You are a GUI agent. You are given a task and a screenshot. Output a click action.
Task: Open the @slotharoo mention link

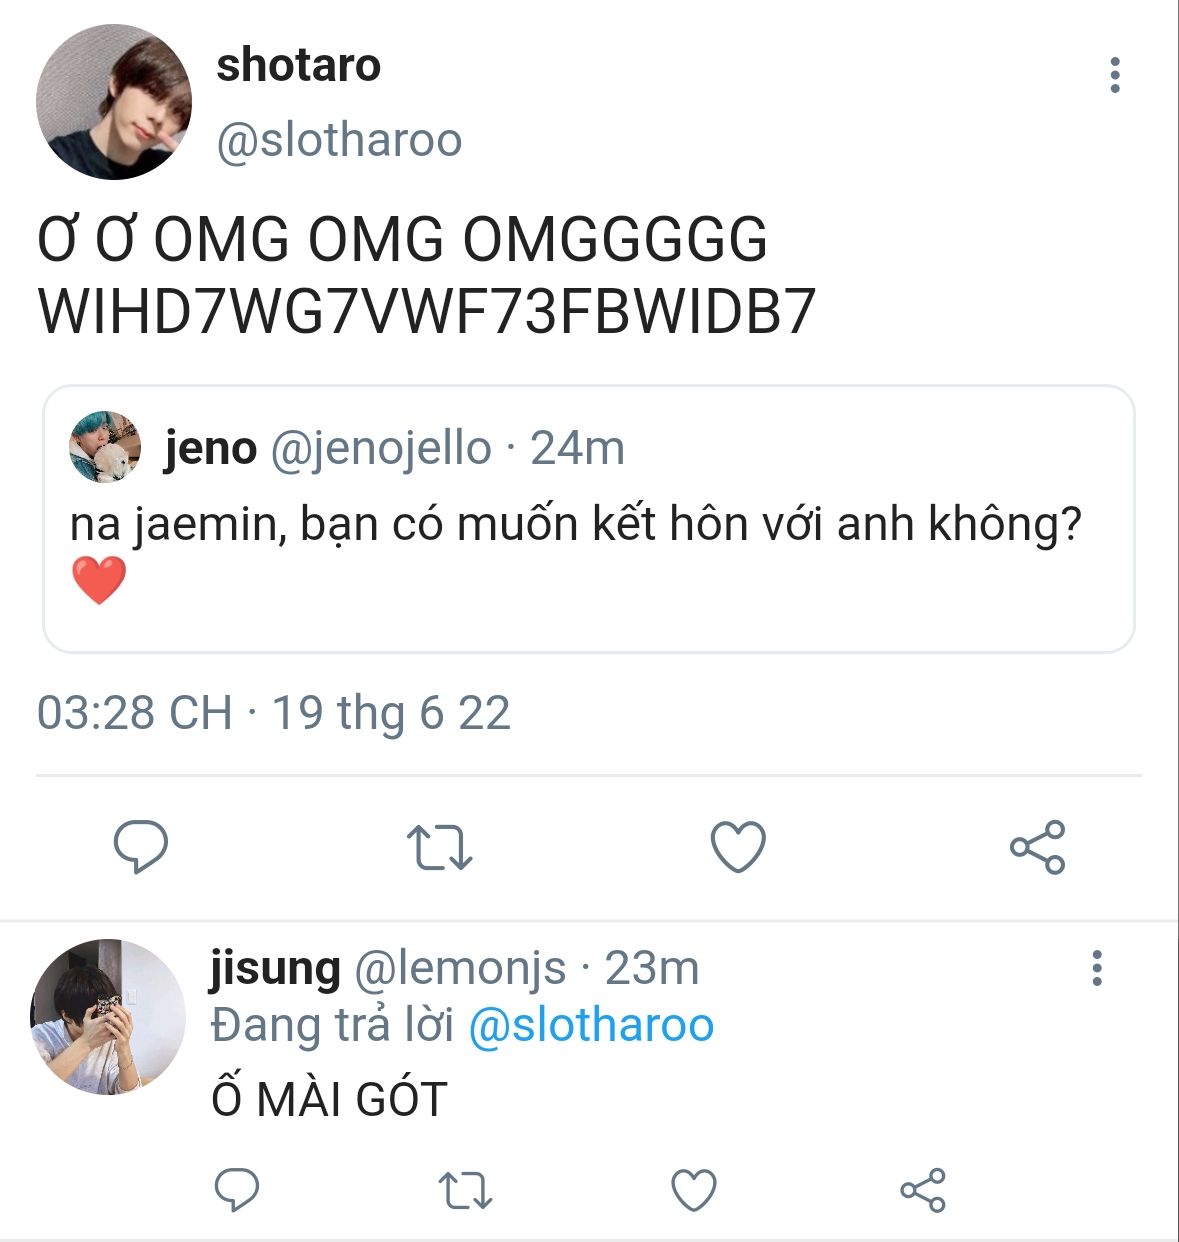(x=591, y=1025)
